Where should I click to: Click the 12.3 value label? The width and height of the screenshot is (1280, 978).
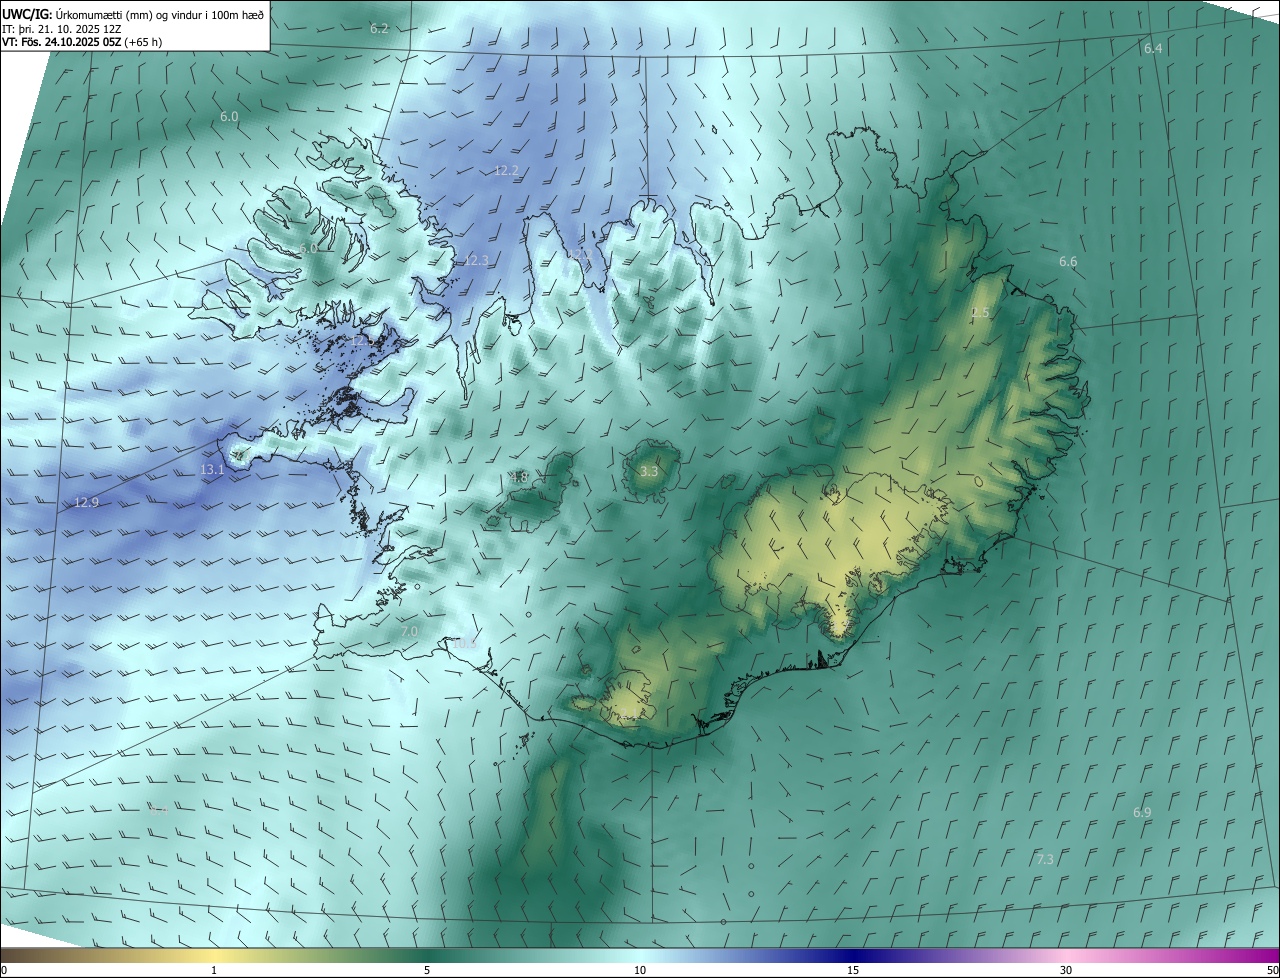click(476, 261)
